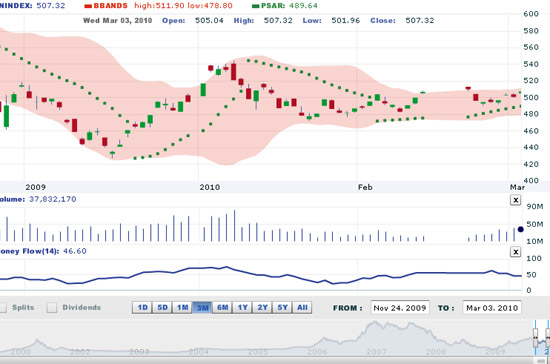This screenshot has height=364, width=550.
Task: Select the 3M time range
Action: click(202, 308)
